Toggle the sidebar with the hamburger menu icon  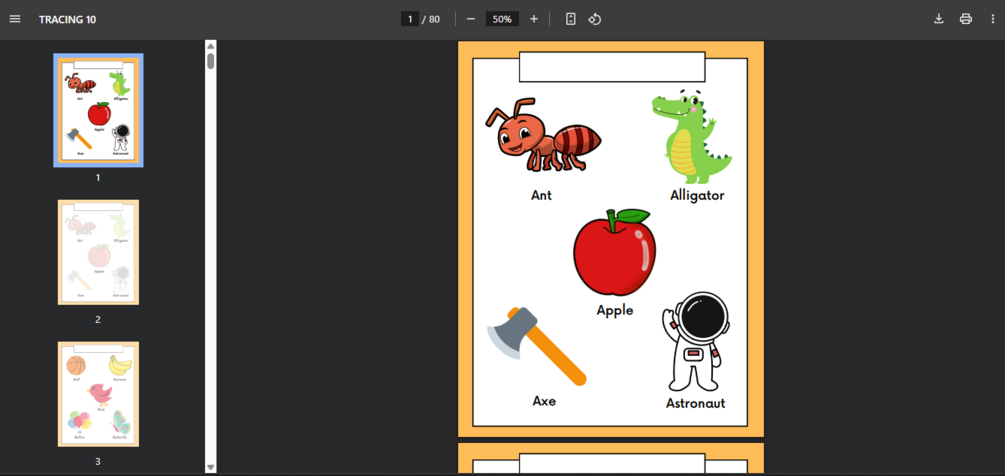(15, 19)
